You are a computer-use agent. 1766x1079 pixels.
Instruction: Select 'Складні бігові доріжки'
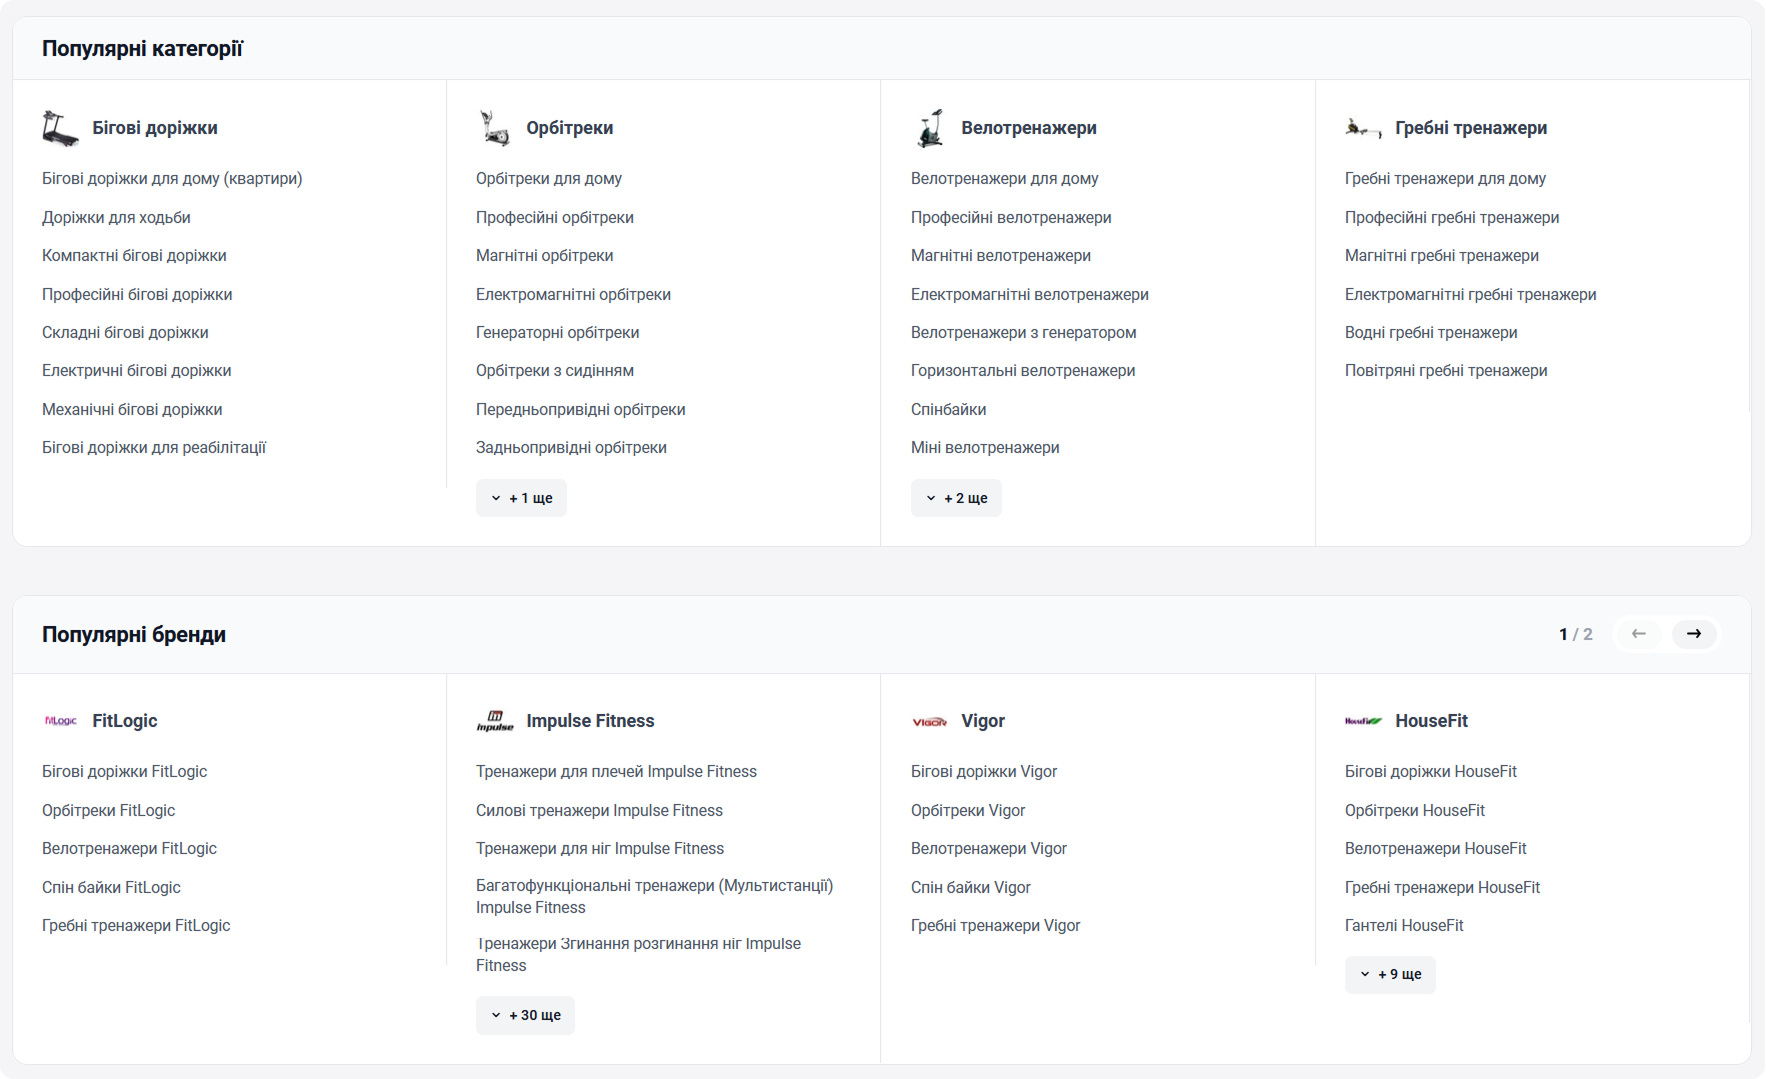click(x=125, y=333)
